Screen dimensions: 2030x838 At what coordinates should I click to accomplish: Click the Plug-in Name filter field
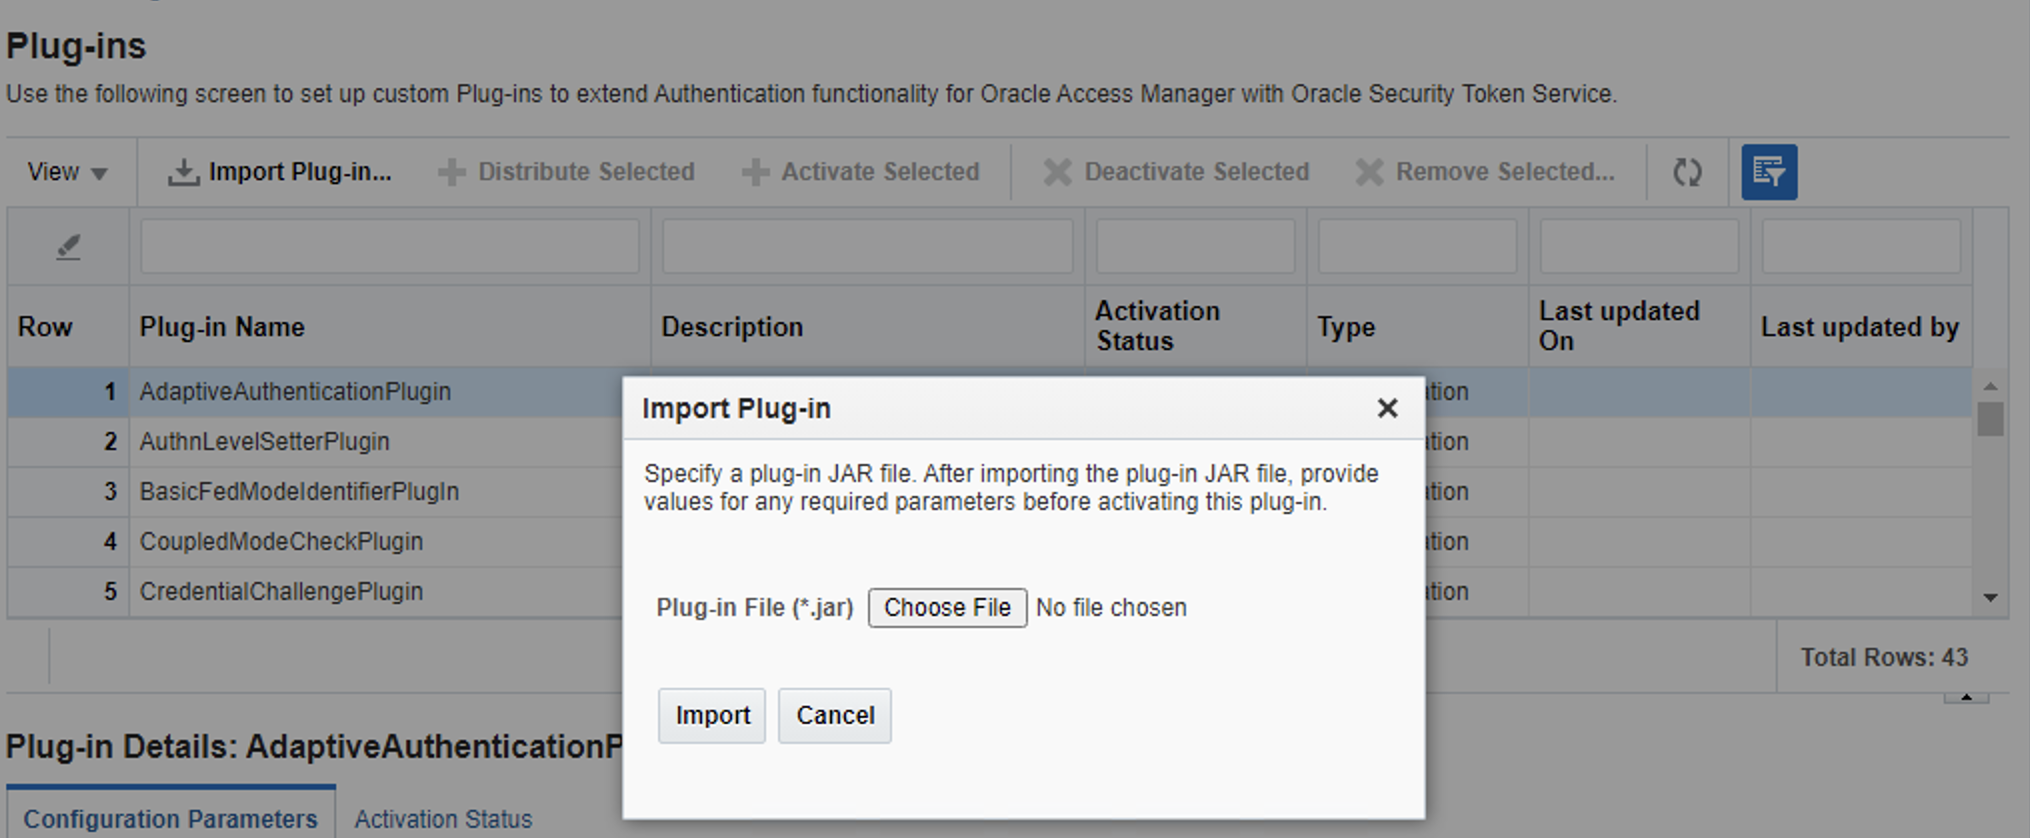tap(389, 246)
